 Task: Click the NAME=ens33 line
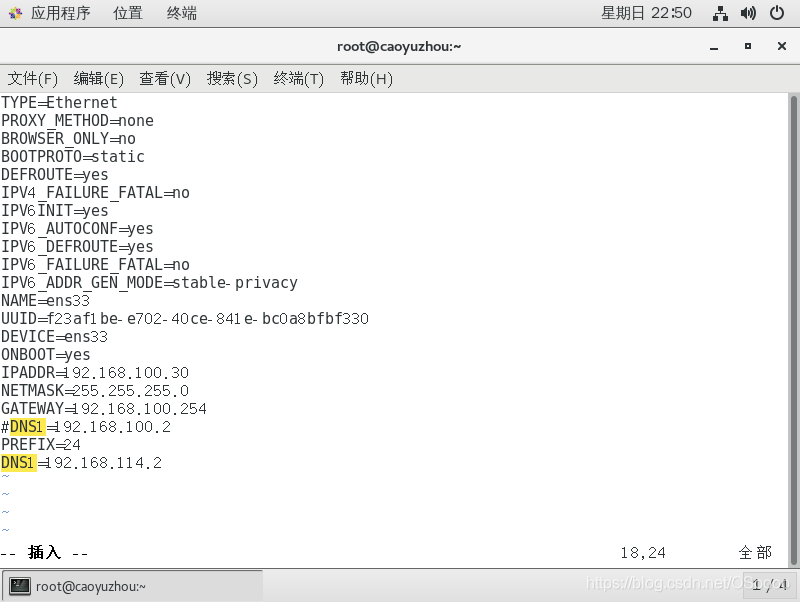(x=45, y=300)
